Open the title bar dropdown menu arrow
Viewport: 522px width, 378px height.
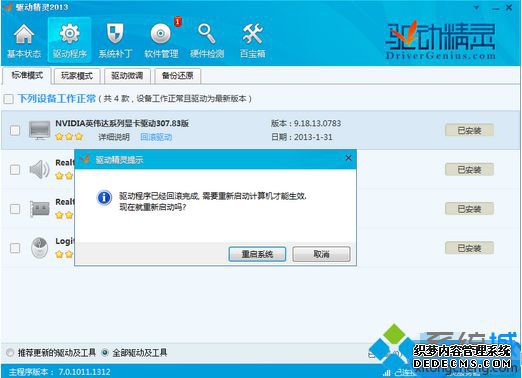coord(477,7)
